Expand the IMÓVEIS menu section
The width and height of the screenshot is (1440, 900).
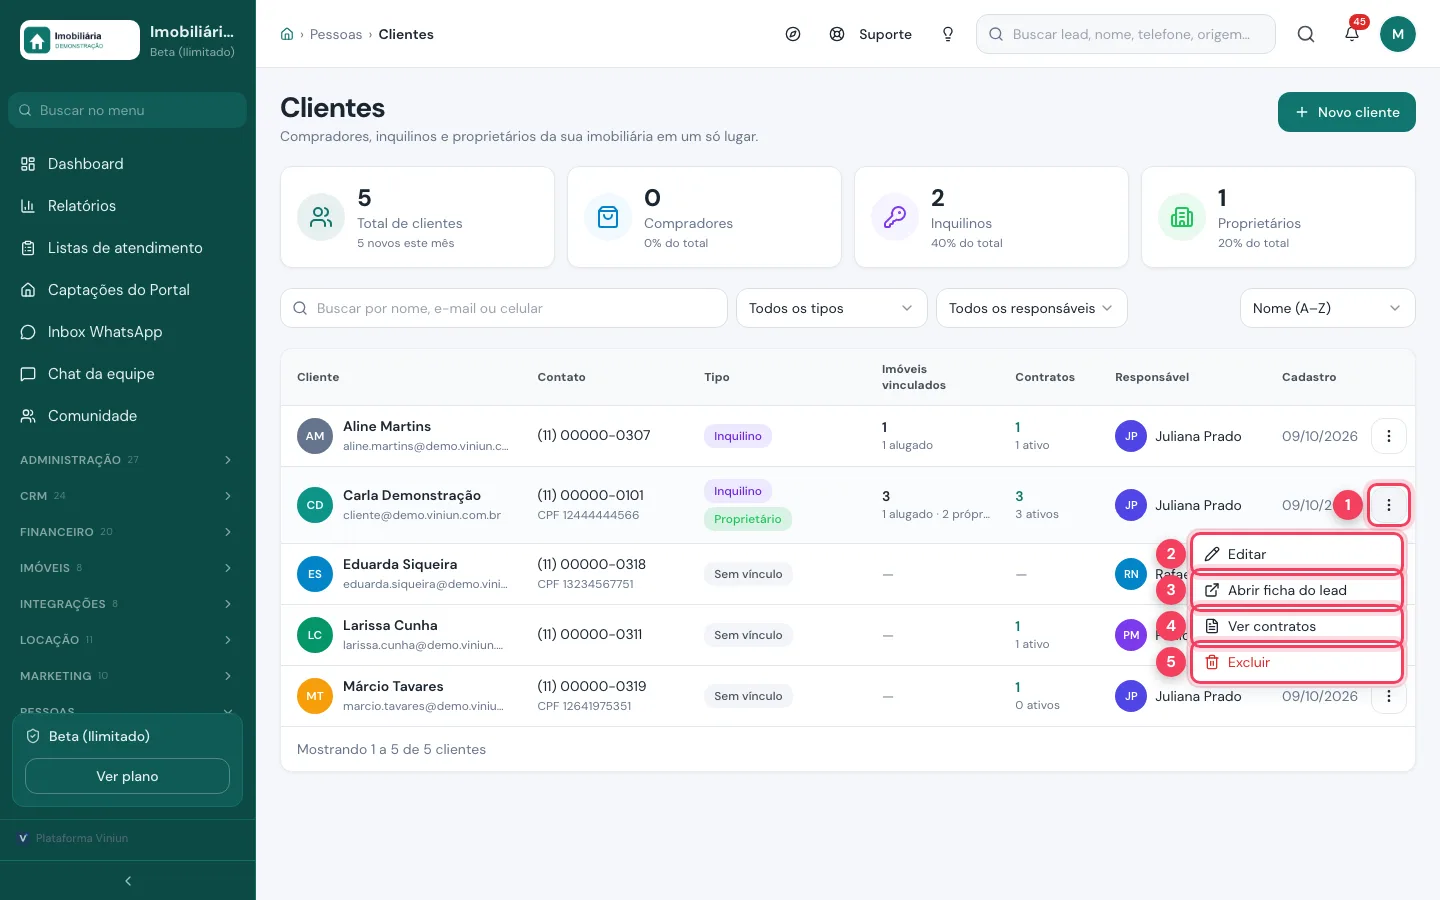click(128, 568)
